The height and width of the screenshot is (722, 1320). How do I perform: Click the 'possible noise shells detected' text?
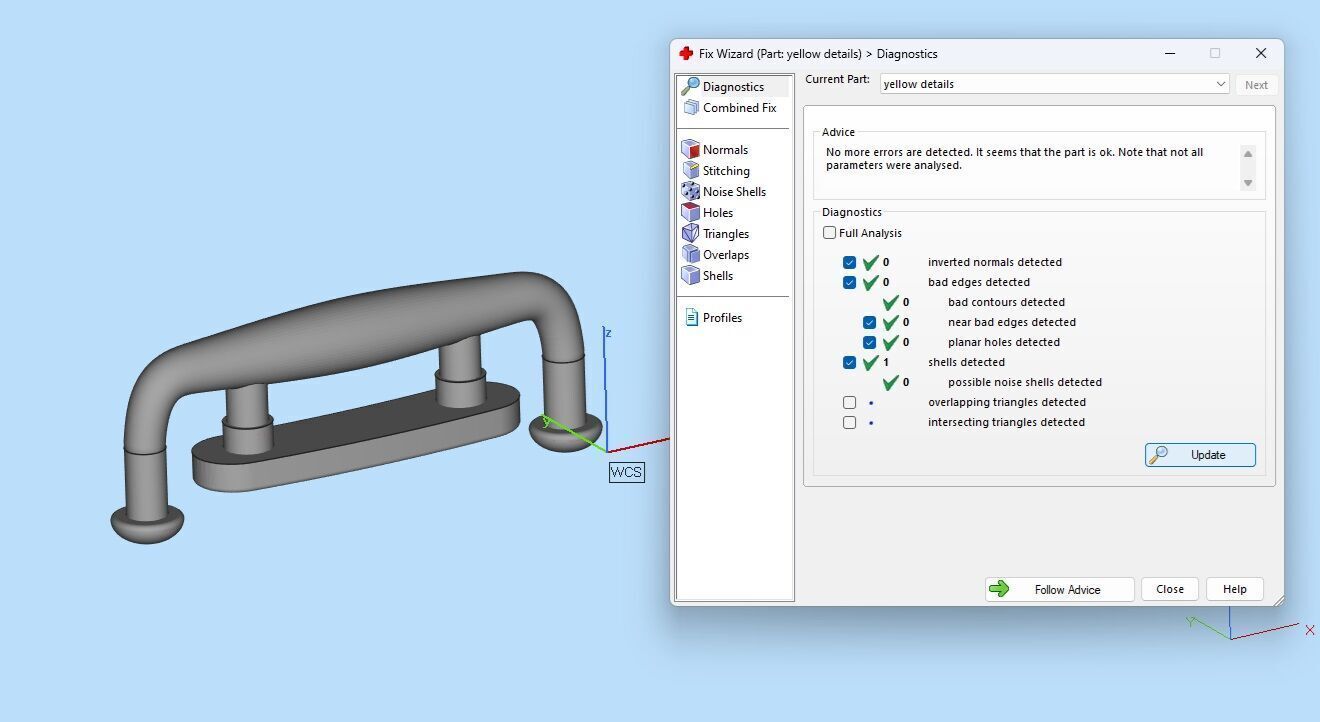(1025, 382)
